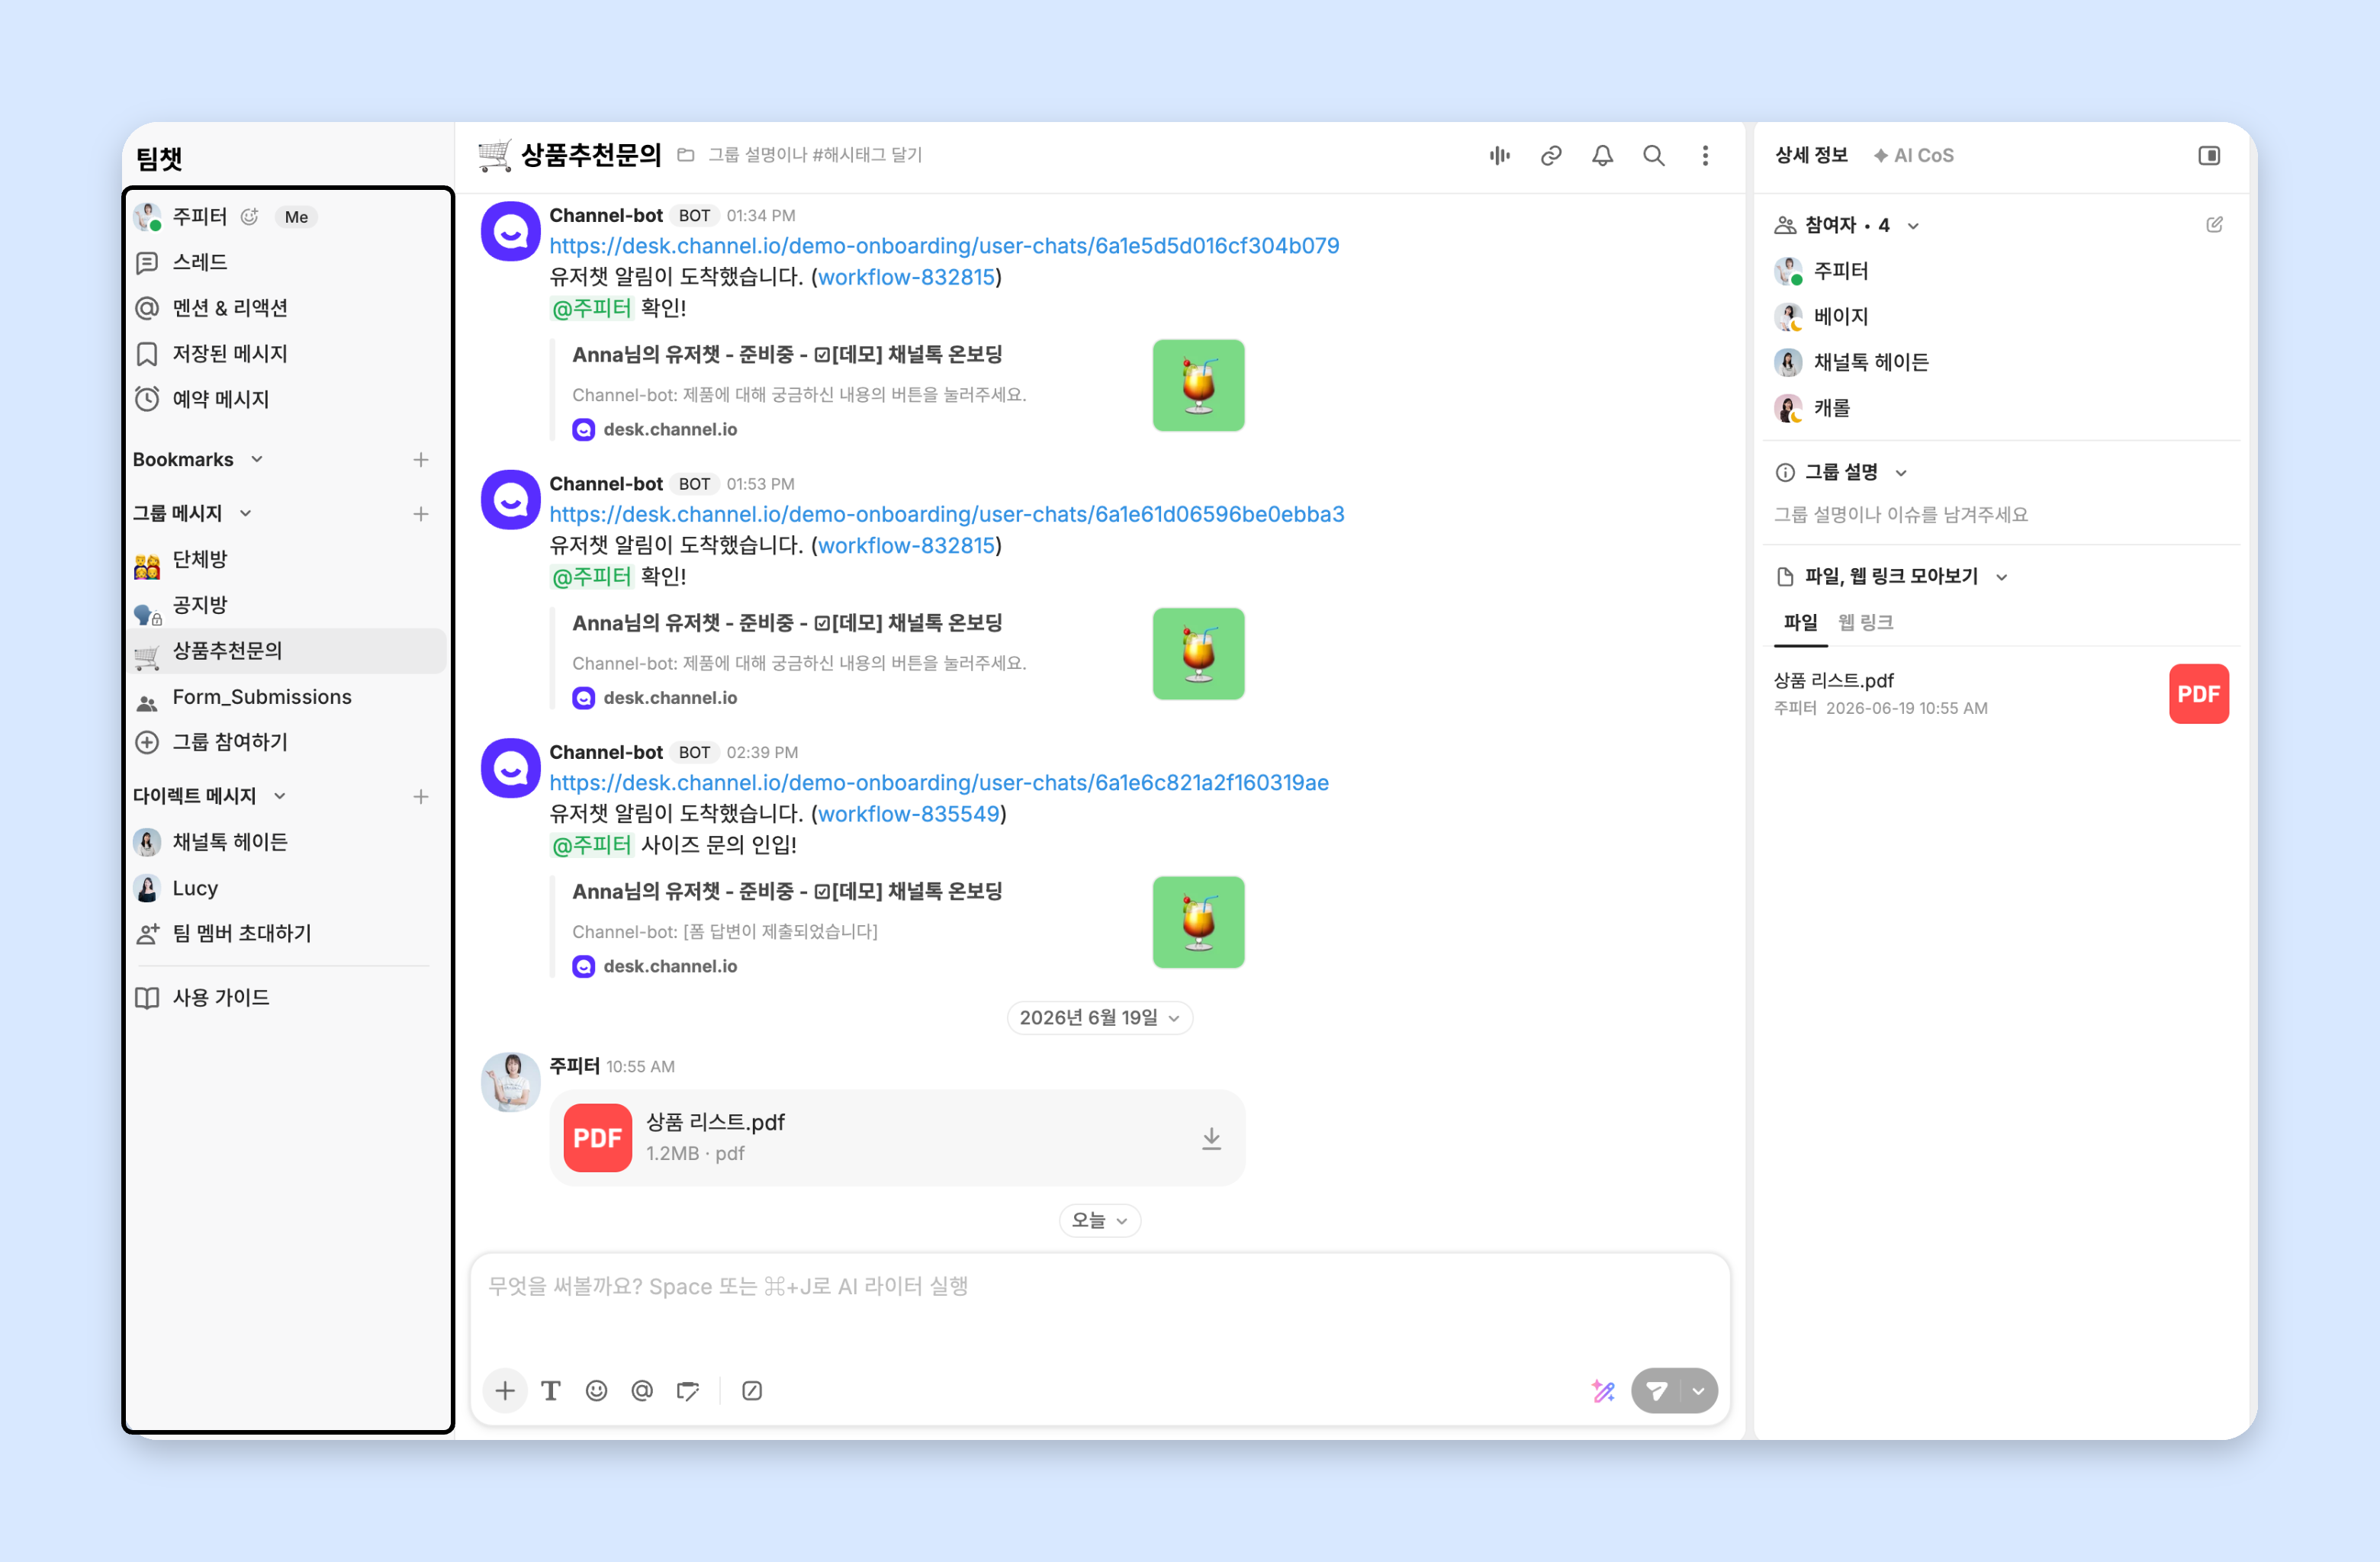Open direct message with 채널톡 헤이든

click(287, 843)
